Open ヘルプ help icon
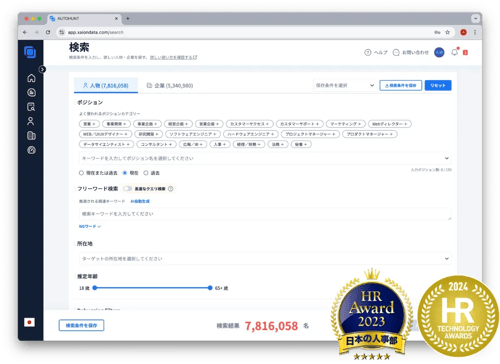Viewport: 500px width, 364px height. coord(367,52)
